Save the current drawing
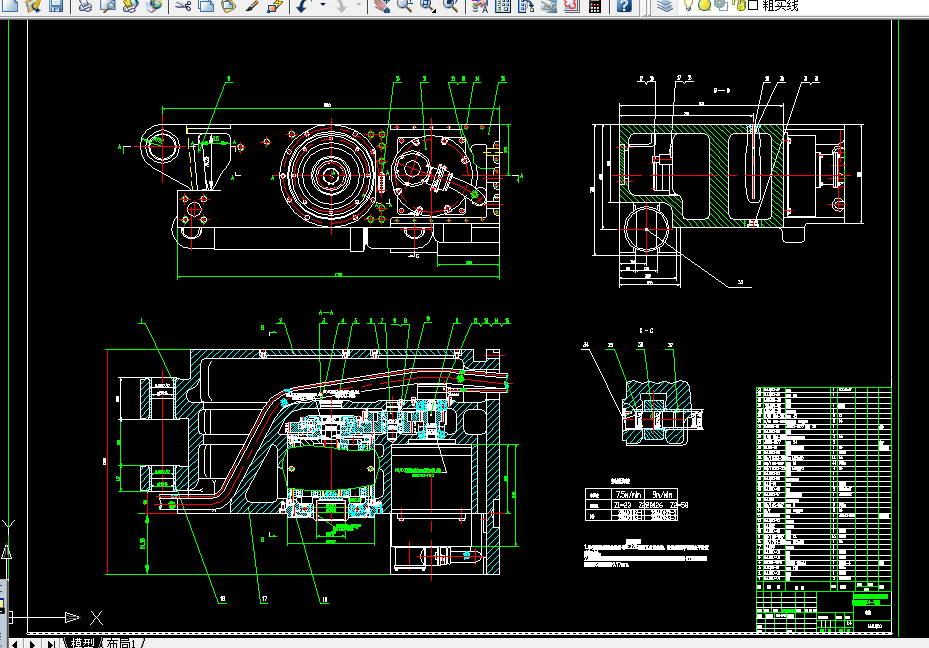This screenshot has width=929, height=648. (x=56, y=6)
